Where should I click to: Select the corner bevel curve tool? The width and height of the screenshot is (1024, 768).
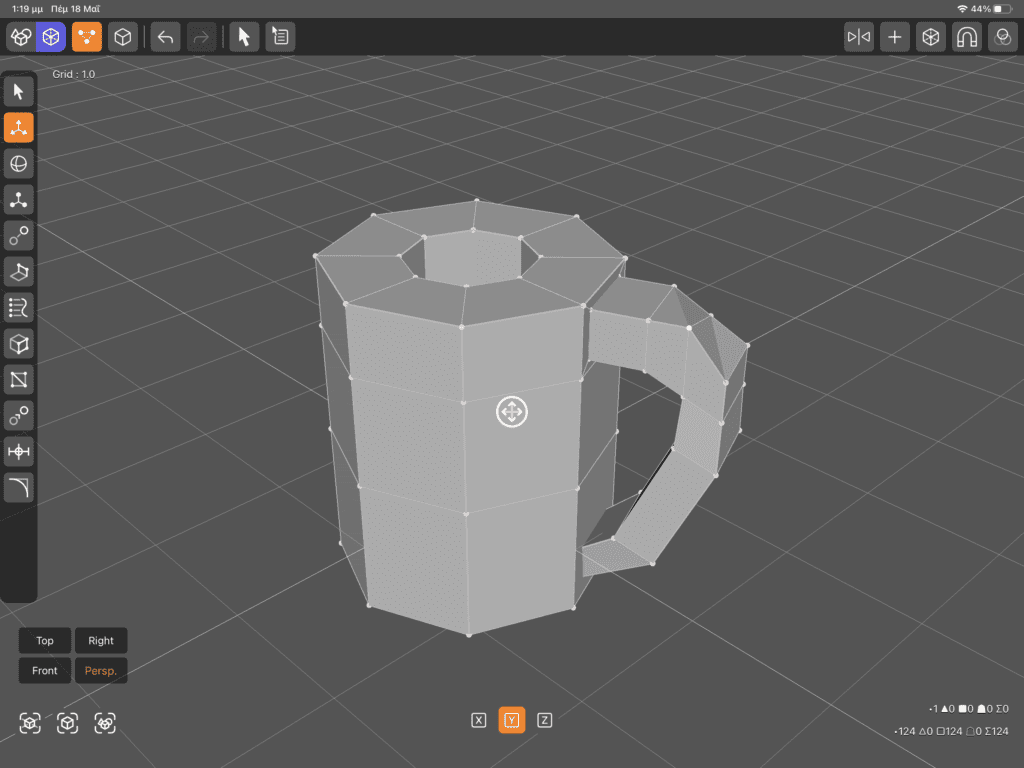[x=19, y=488]
